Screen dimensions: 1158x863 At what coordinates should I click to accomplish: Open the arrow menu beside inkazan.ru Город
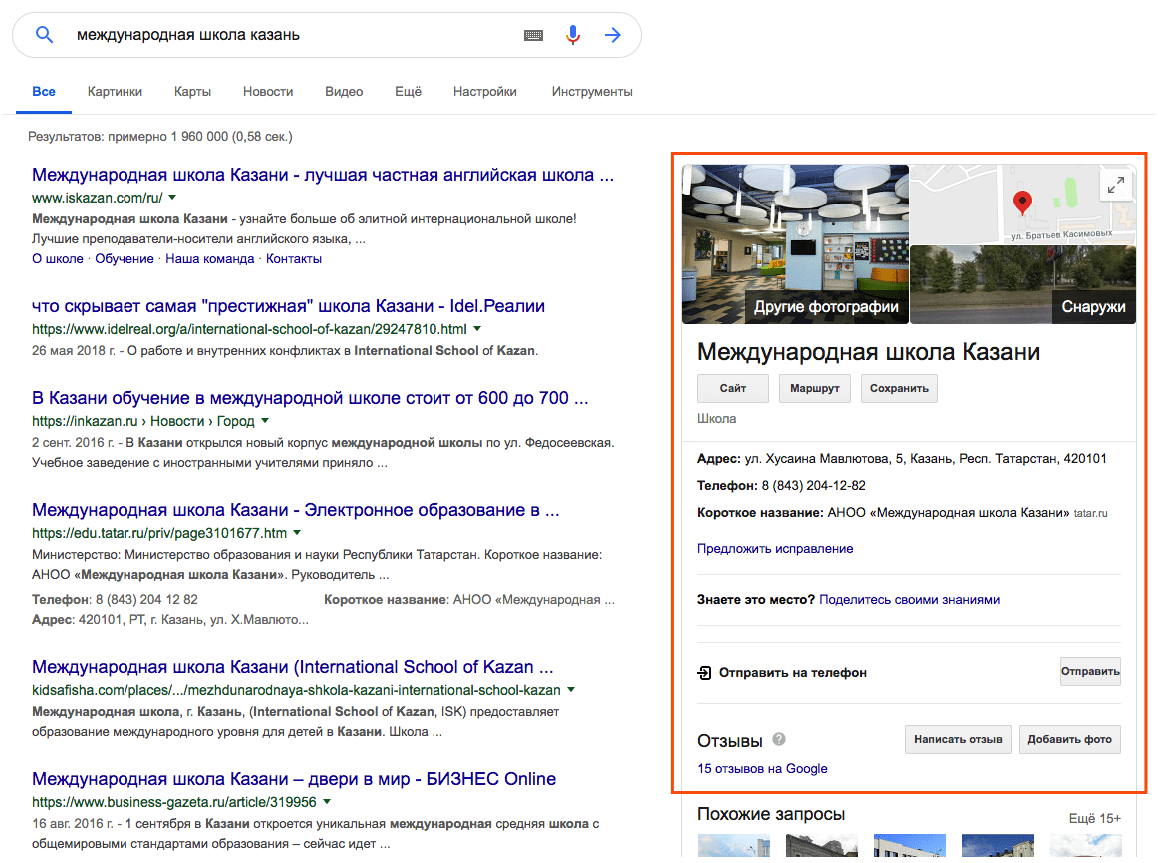(265, 421)
